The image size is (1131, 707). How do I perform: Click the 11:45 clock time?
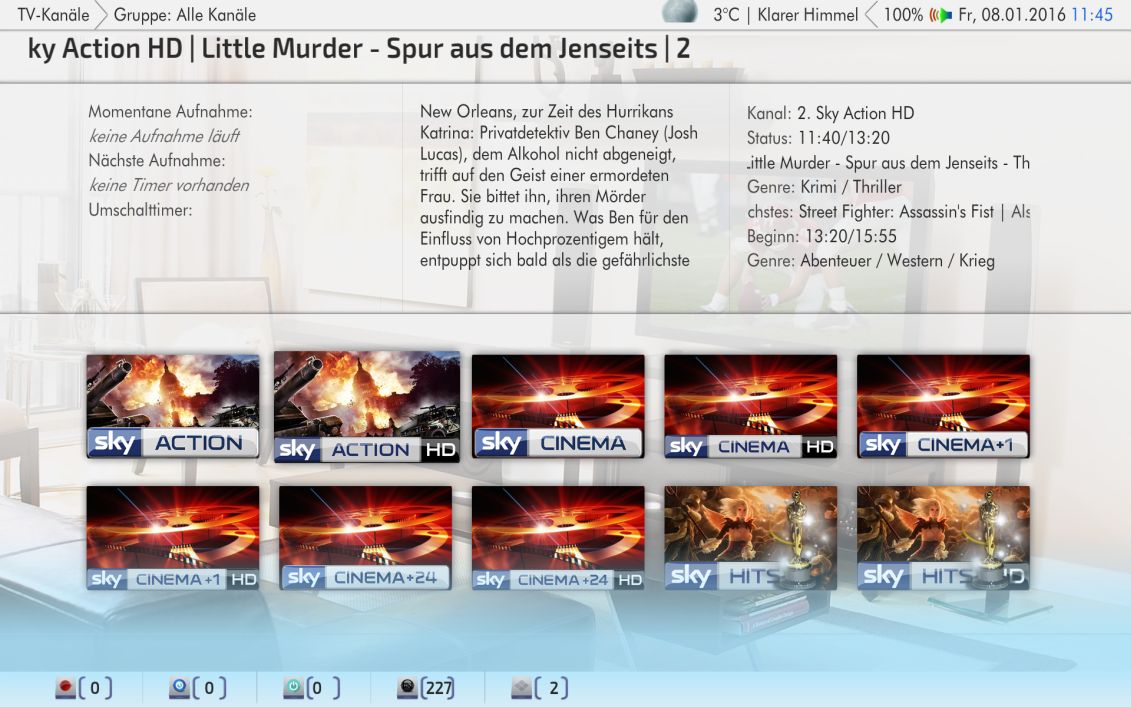1092,14
